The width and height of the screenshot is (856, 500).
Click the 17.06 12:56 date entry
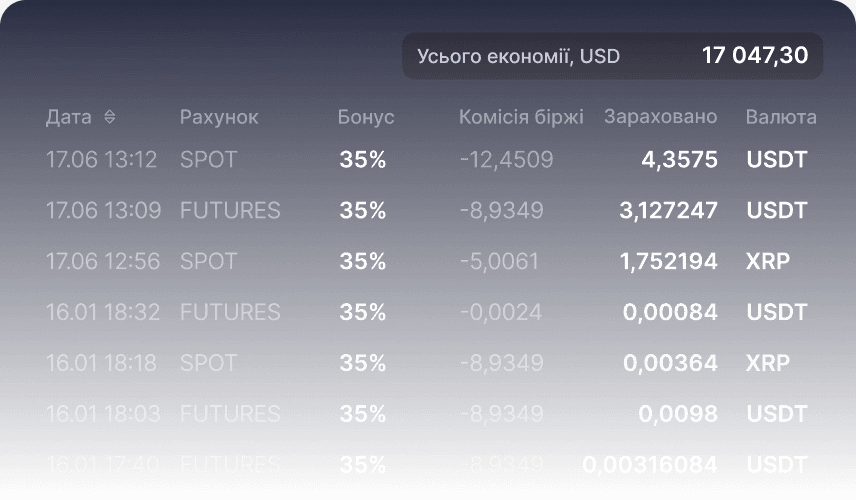coord(103,261)
